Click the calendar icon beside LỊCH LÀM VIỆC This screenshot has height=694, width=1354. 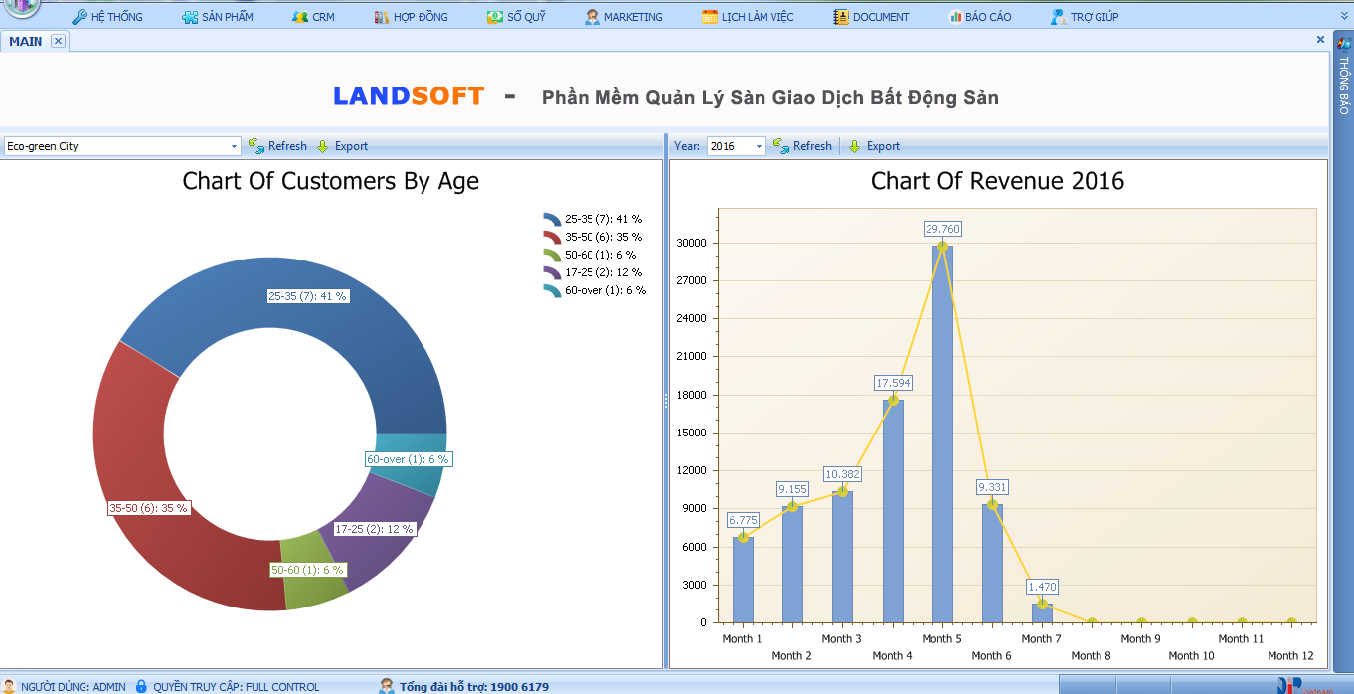(710, 17)
